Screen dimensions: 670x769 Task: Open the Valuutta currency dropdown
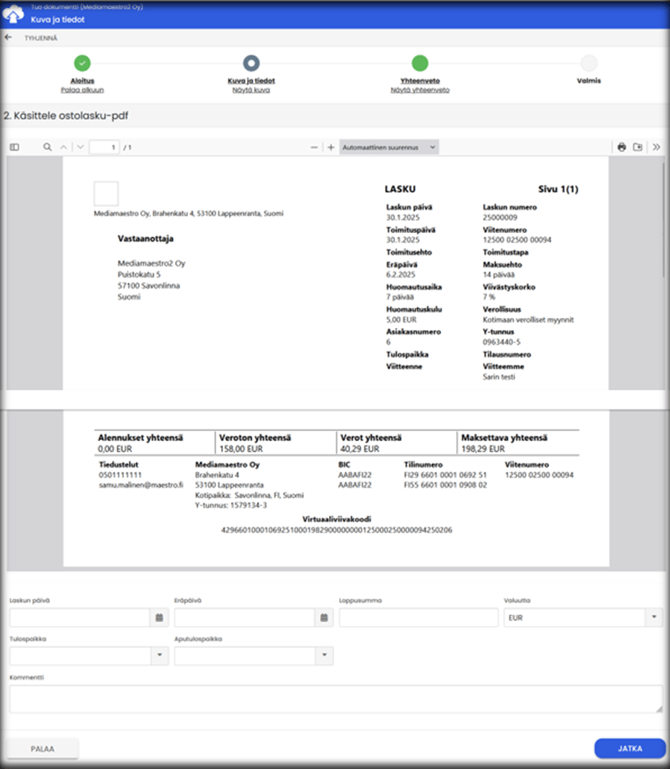(654, 618)
